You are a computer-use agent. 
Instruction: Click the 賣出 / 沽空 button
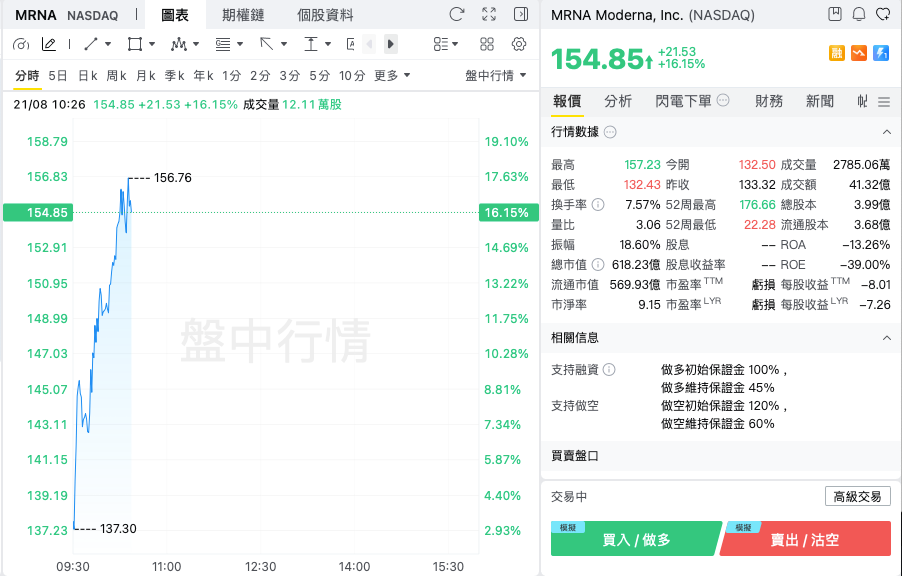pyautogui.click(x=805, y=539)
